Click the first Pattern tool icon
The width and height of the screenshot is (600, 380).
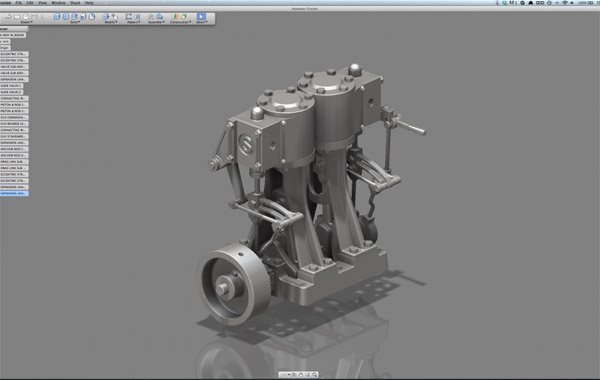(129, 16)
